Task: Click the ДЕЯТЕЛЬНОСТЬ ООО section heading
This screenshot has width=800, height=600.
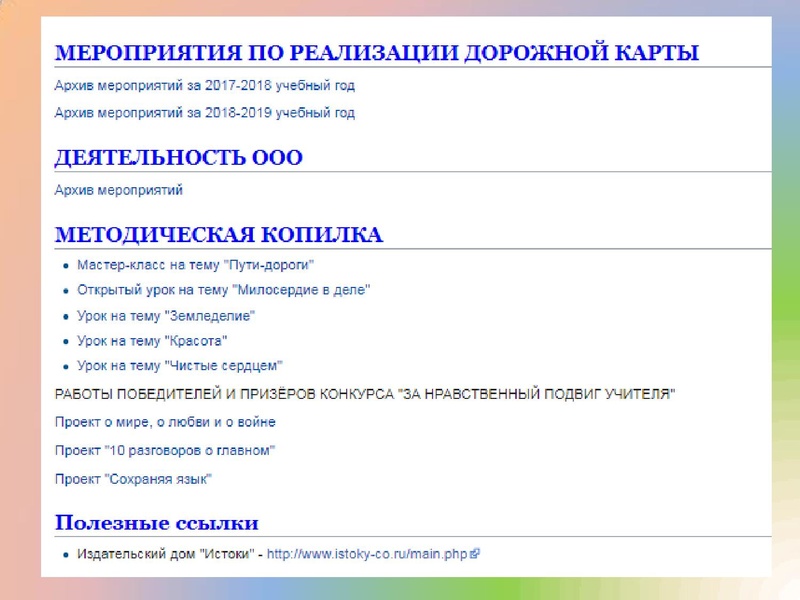Action: [x=178, y=158]
